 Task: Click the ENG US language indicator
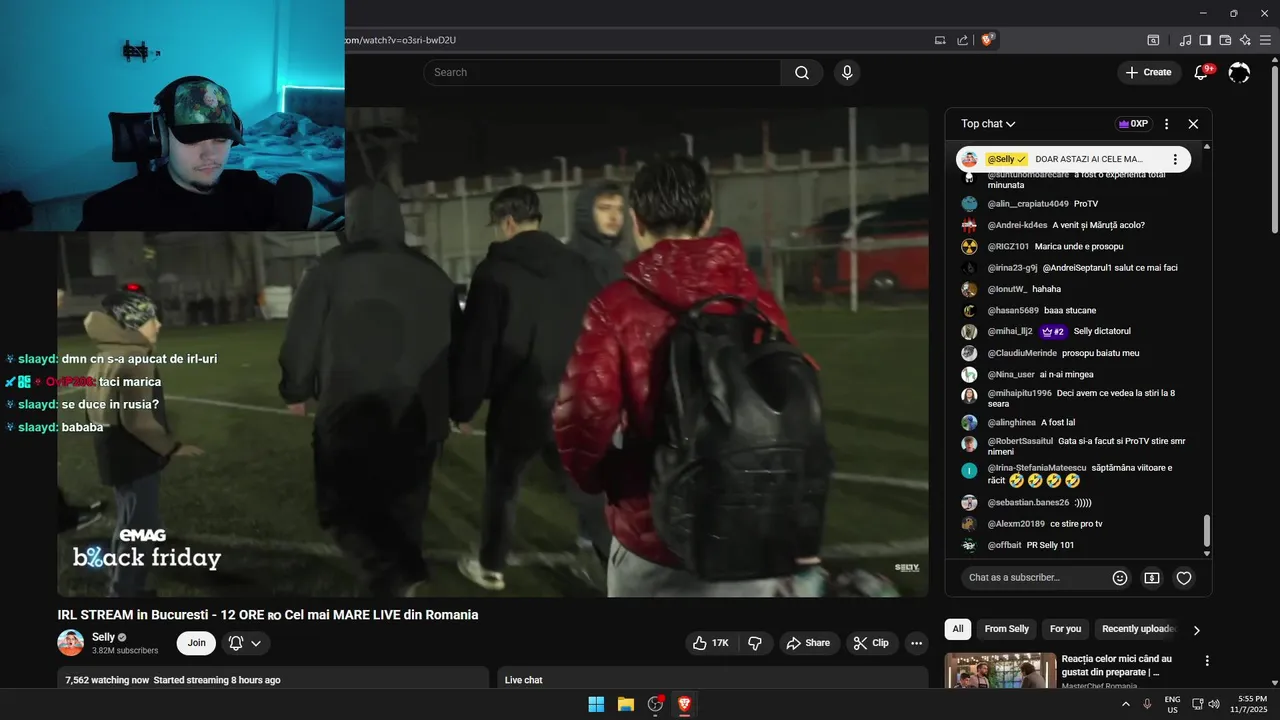tap(1172, 704)
